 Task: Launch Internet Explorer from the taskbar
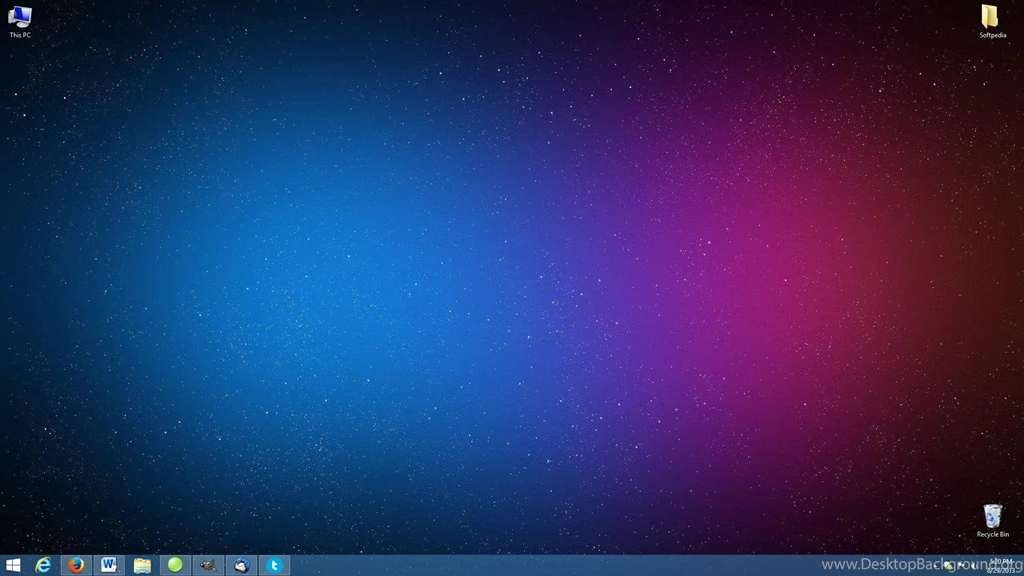click(44, 565)
